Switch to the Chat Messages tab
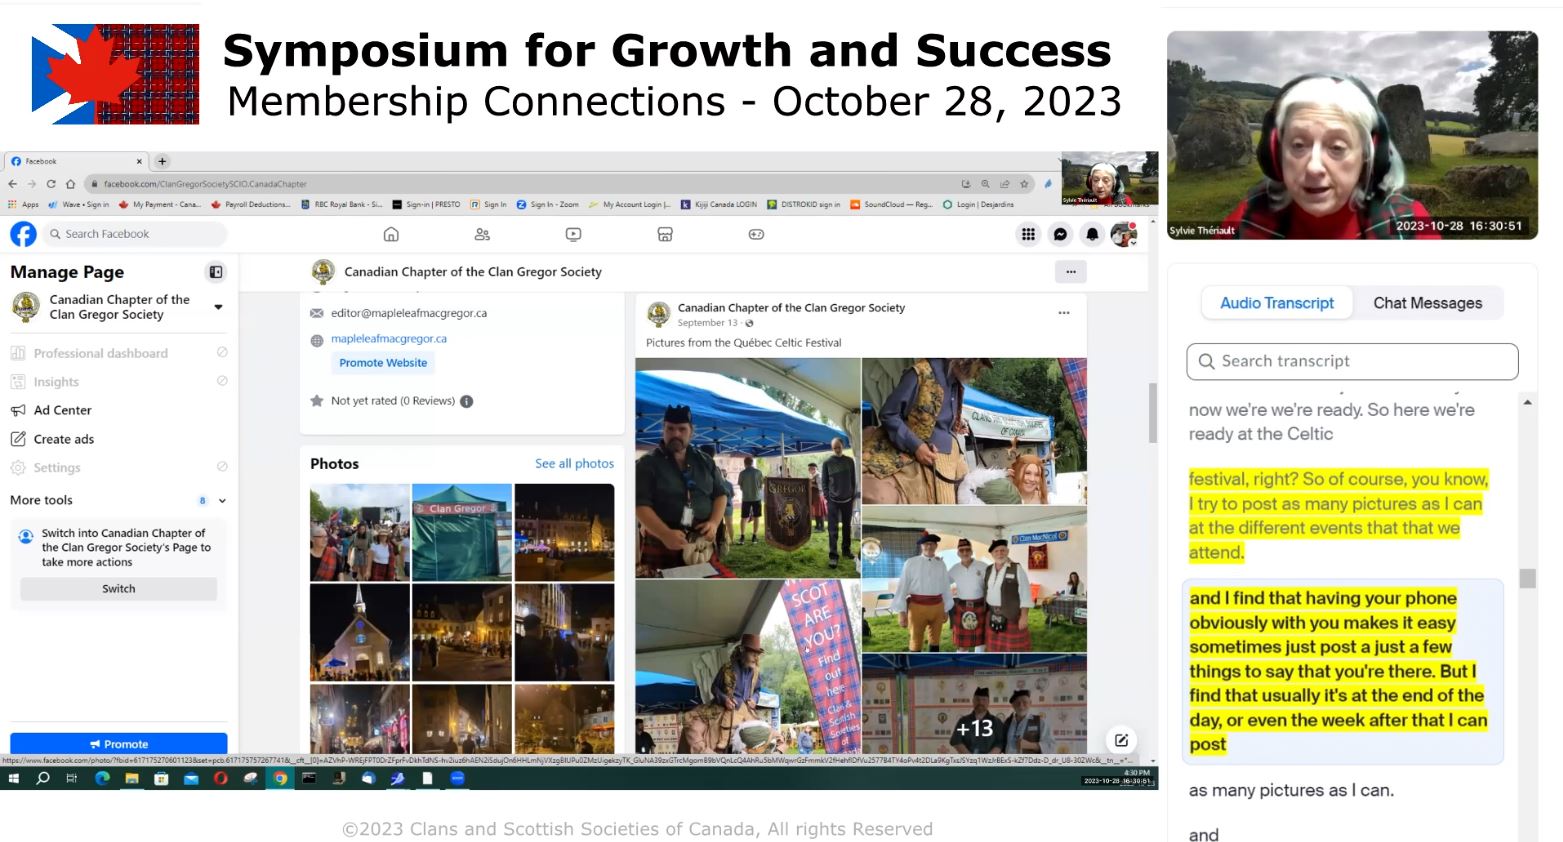Image resolution: width=1563 pixels, height=842 pixels. [x=1427, y=303]
